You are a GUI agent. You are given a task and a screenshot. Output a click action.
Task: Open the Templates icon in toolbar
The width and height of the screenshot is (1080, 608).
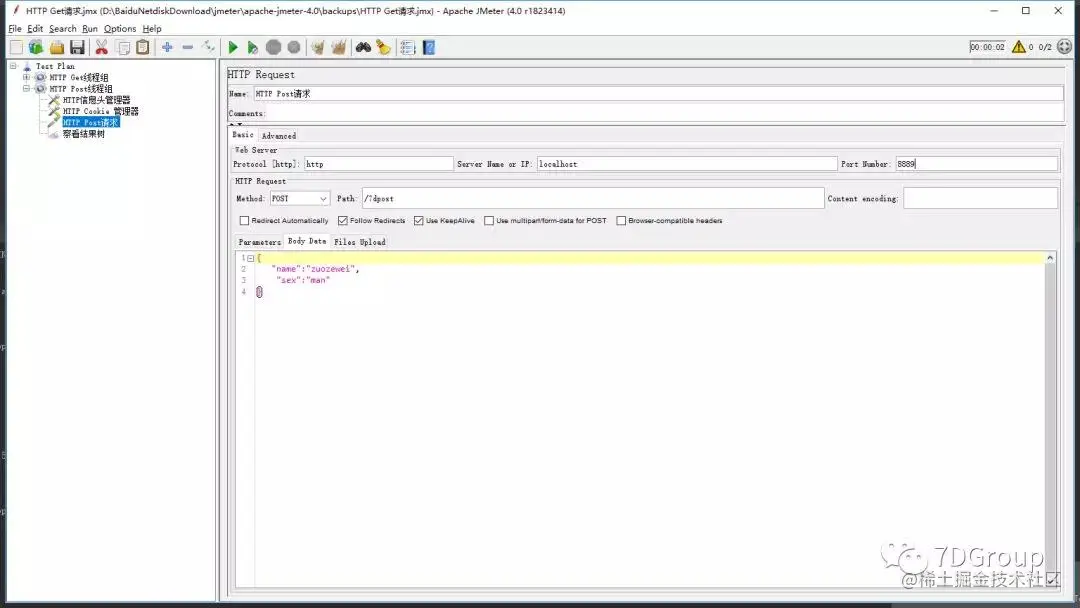36,48
